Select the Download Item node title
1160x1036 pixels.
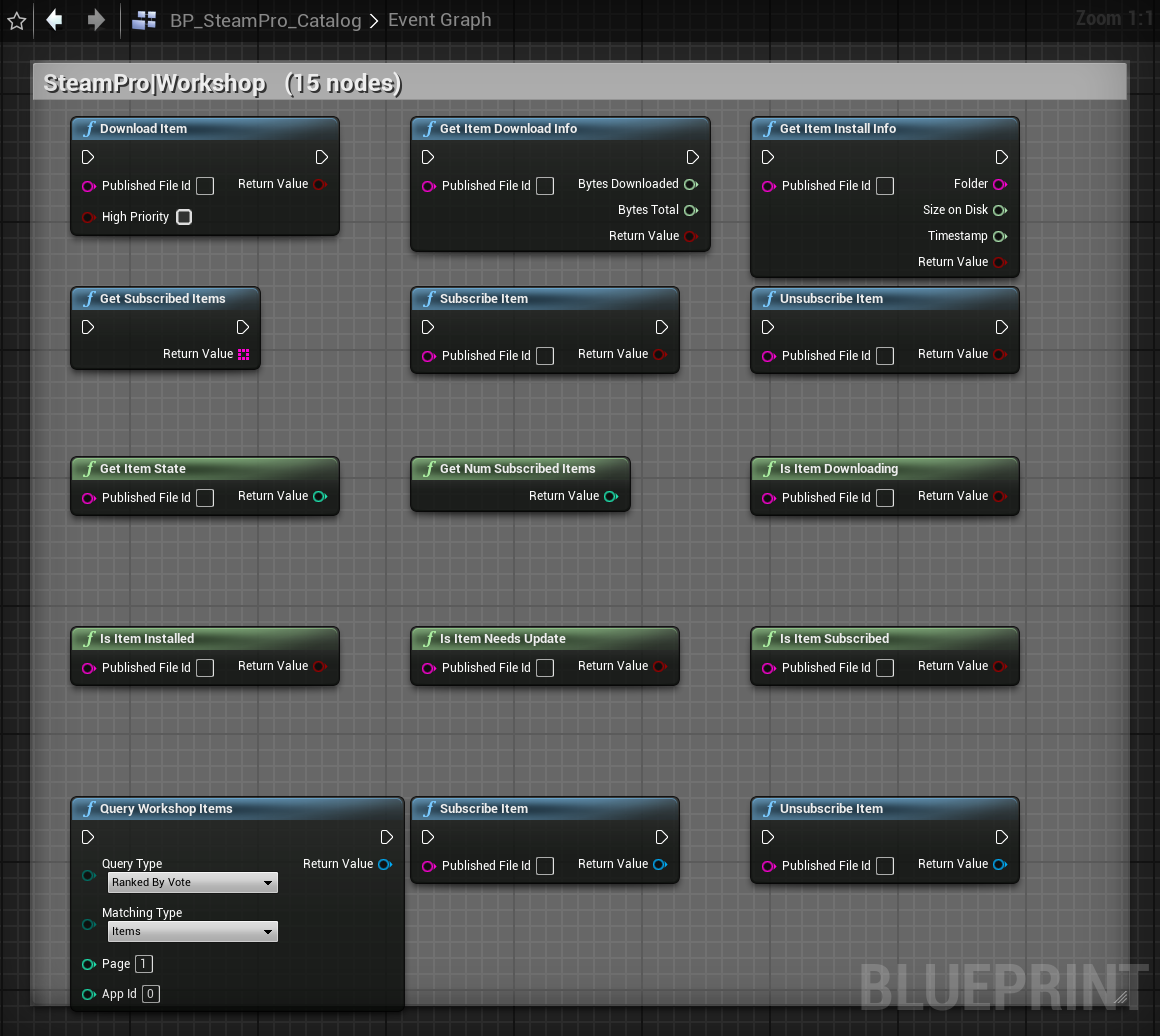[144, 129]
